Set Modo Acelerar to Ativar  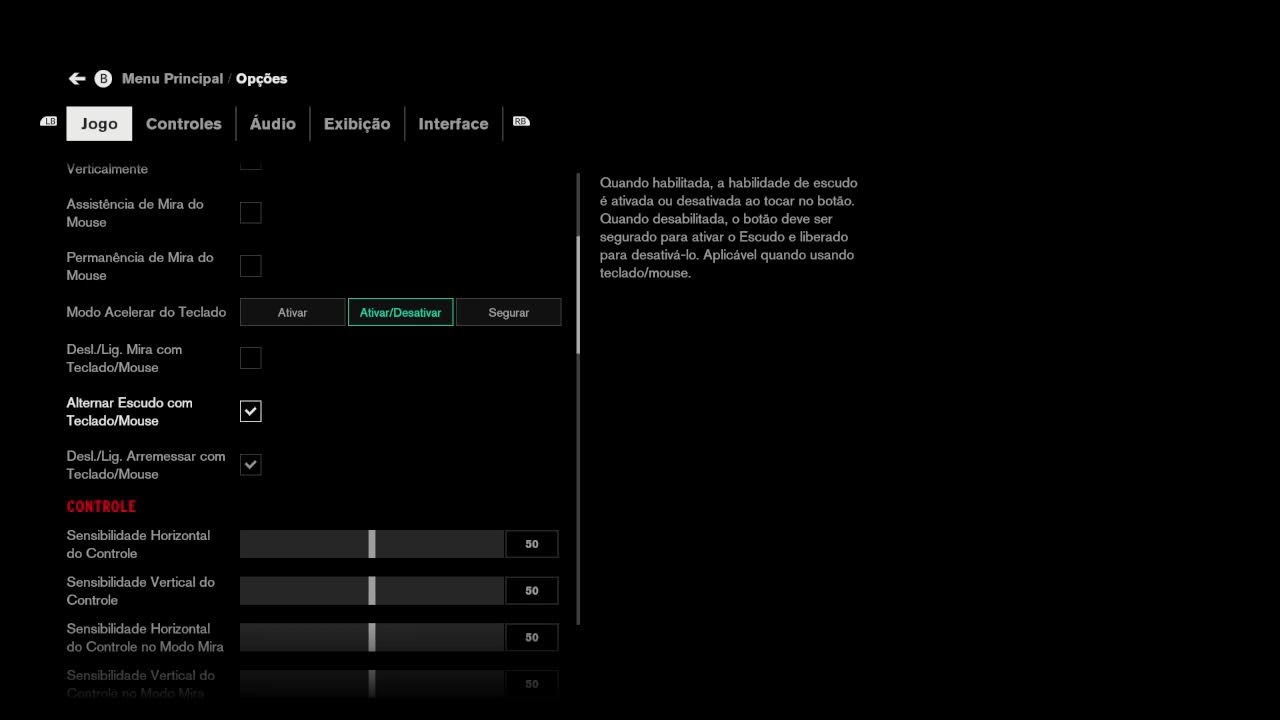pyautogui.click(x=292, y=312)
